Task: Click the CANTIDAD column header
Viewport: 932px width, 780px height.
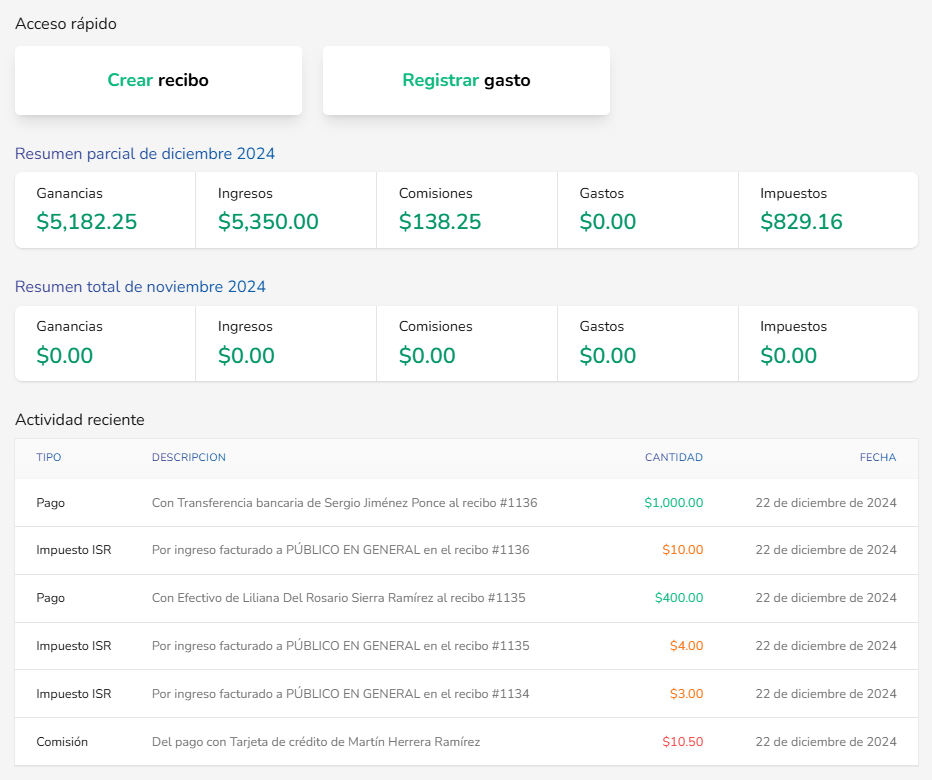Action: pos(674,457)
